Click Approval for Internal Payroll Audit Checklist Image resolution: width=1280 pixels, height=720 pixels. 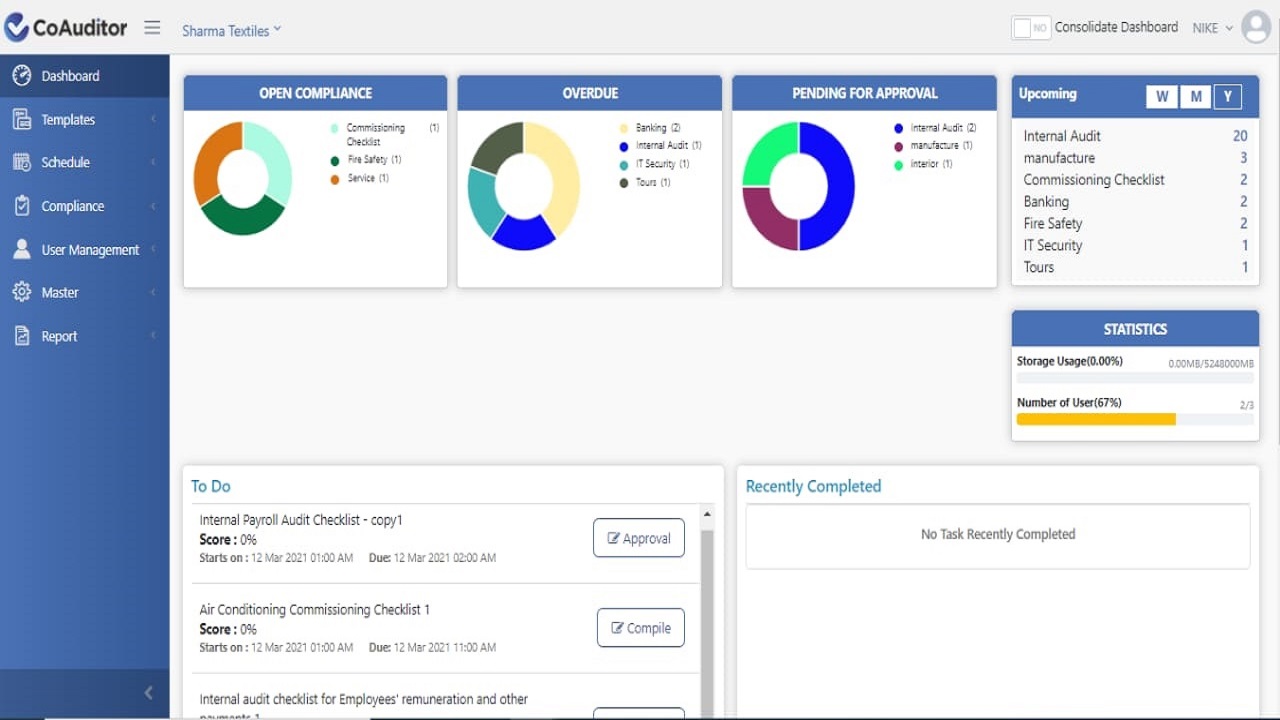(x=638, y=537)
